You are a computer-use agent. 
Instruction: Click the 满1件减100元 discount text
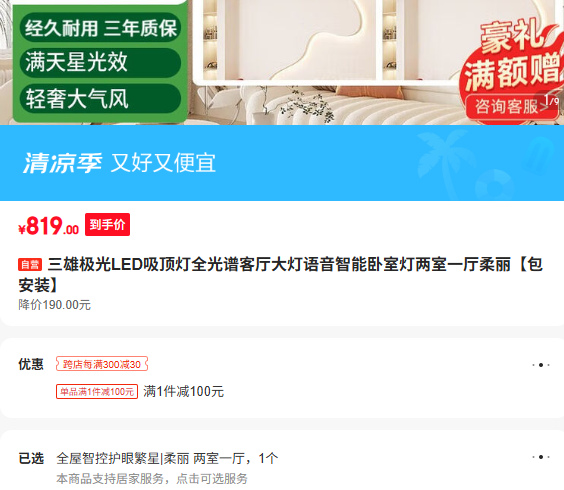(183, 391)
